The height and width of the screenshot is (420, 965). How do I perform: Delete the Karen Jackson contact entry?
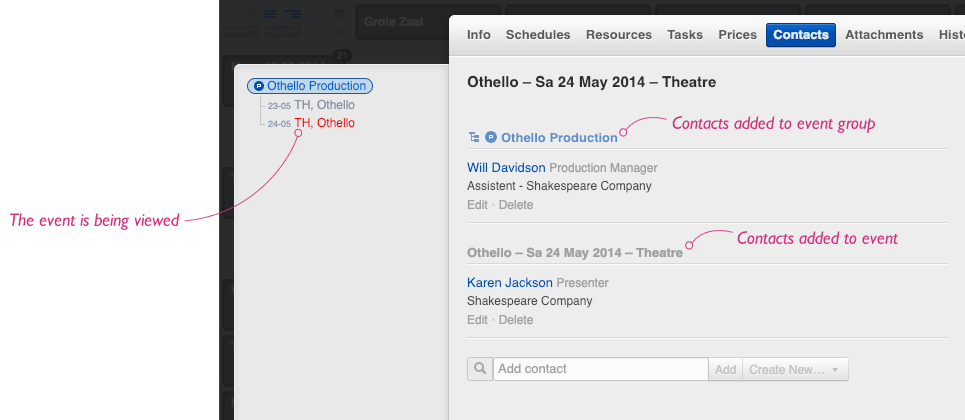516,320
